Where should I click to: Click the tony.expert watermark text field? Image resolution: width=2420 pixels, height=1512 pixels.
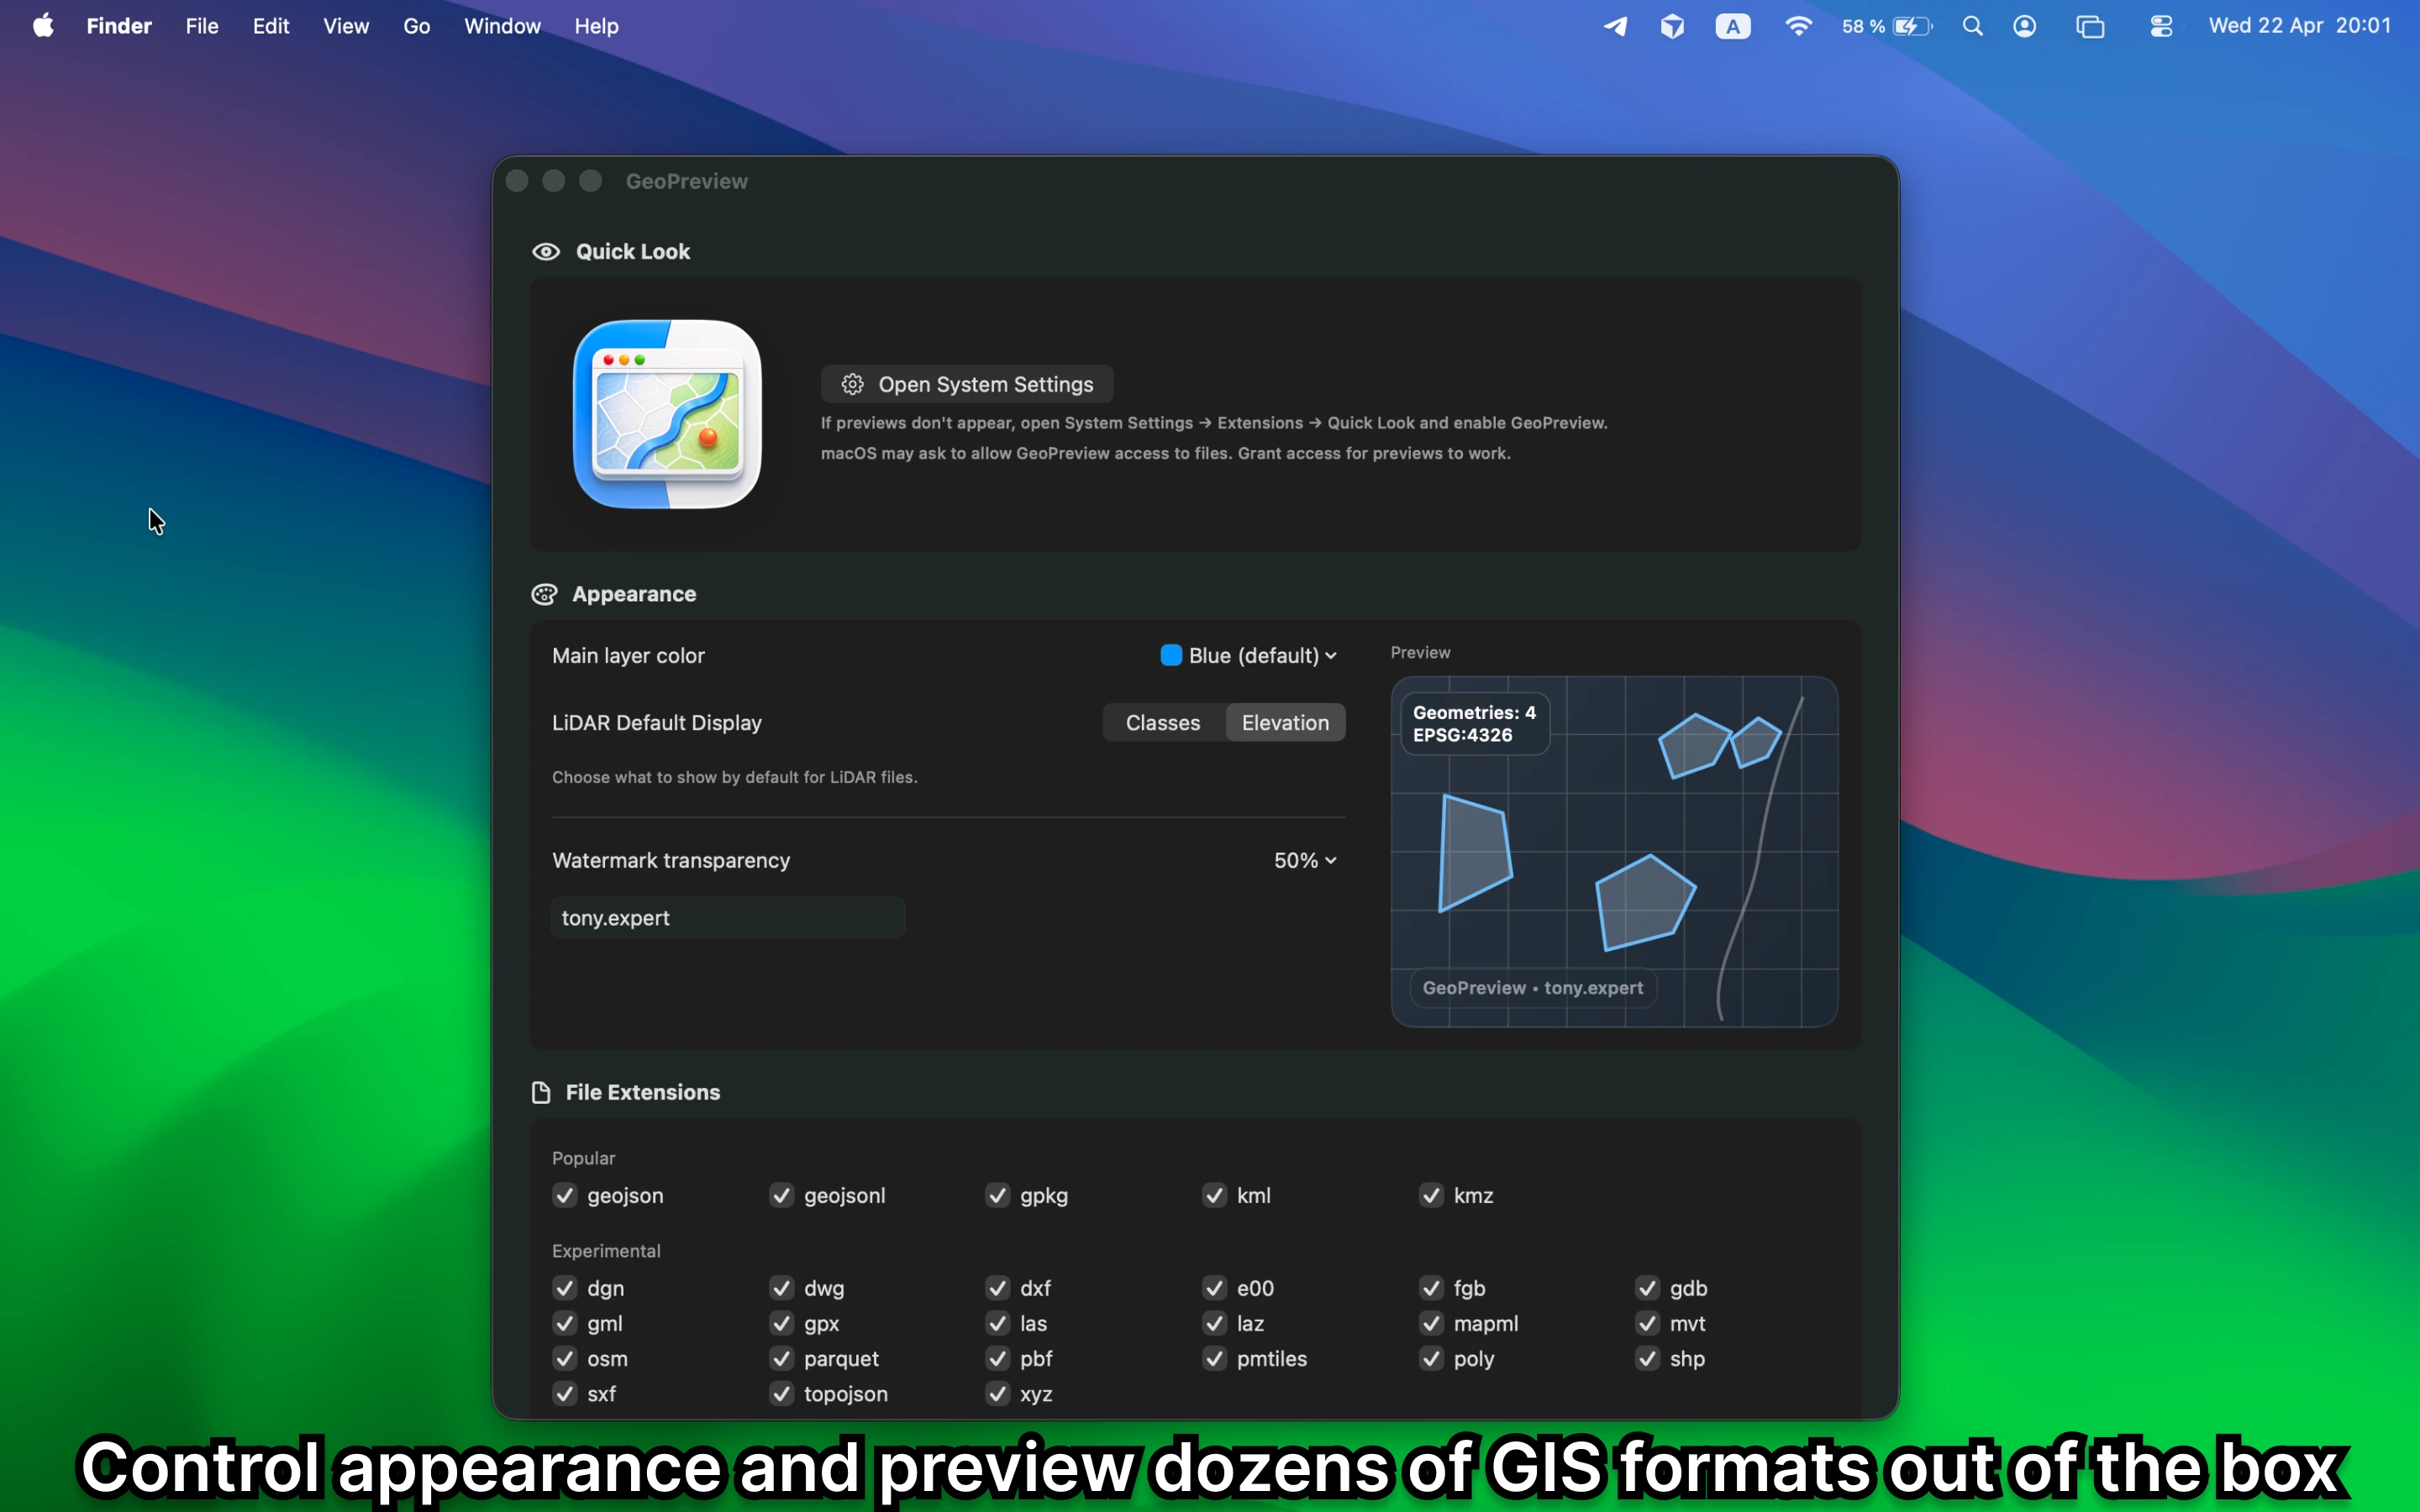click(x=728, y=918)
